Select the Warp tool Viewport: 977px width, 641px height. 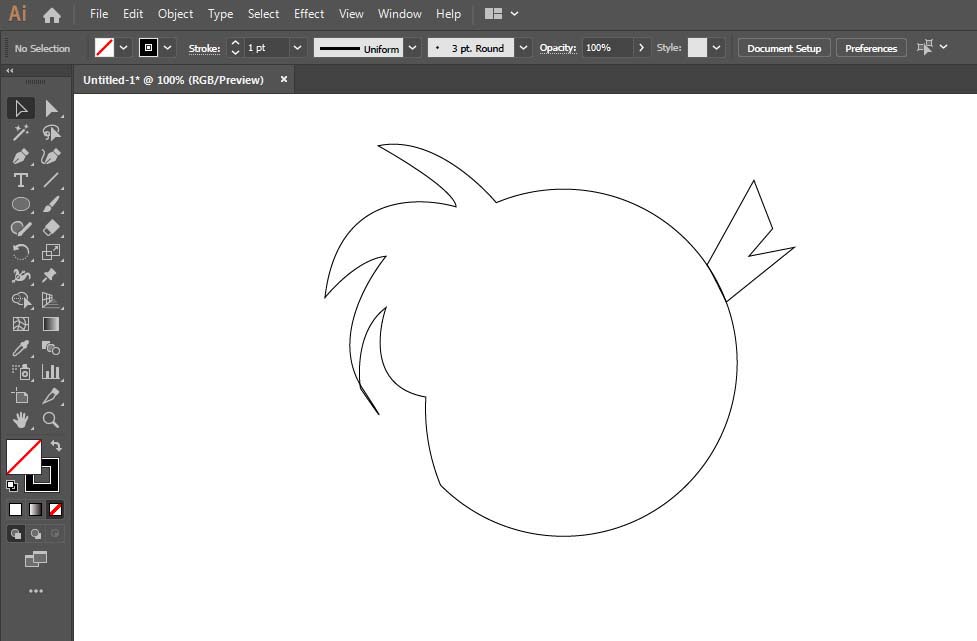pos(21,276)
